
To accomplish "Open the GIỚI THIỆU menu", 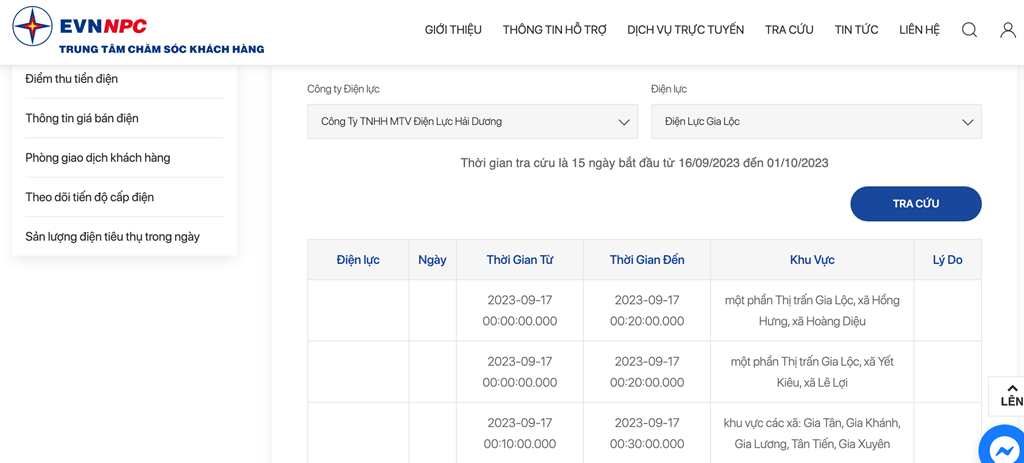I will pyautogui.click(x=453, y=29).
